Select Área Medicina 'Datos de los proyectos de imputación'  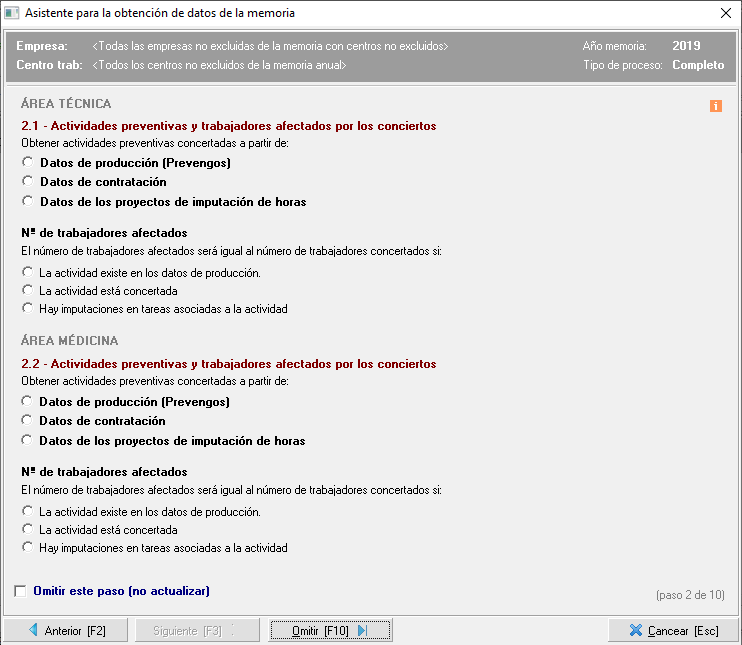pyautogui.click(x=28, y=441)
